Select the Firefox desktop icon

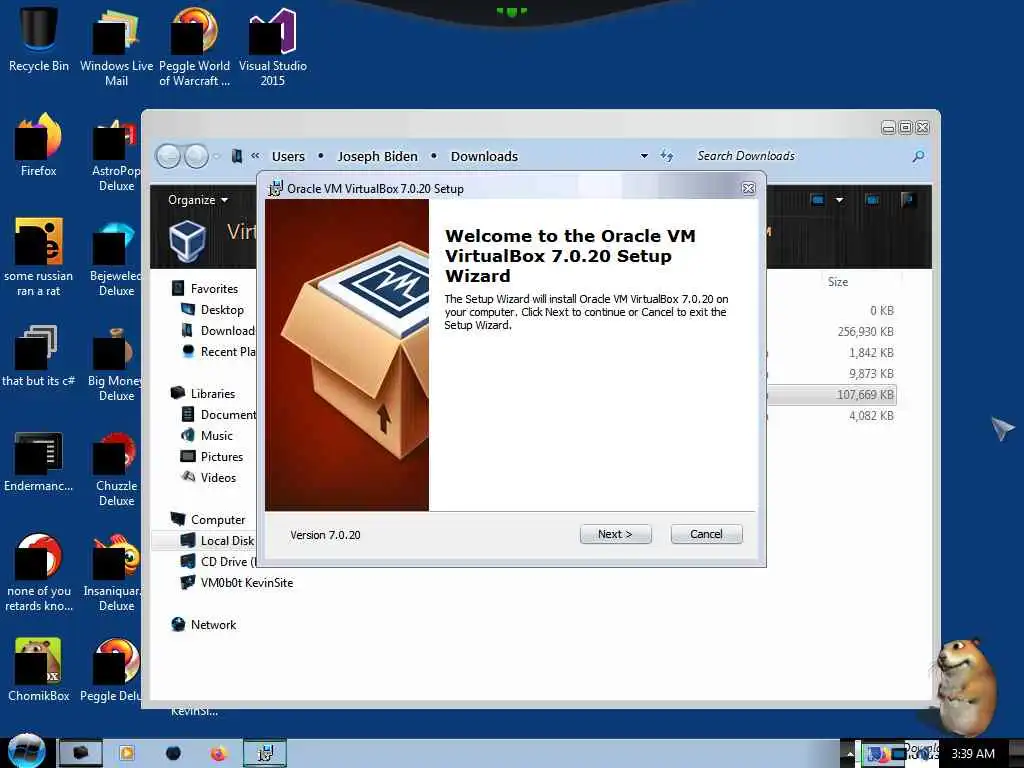[x=39, y=144]
